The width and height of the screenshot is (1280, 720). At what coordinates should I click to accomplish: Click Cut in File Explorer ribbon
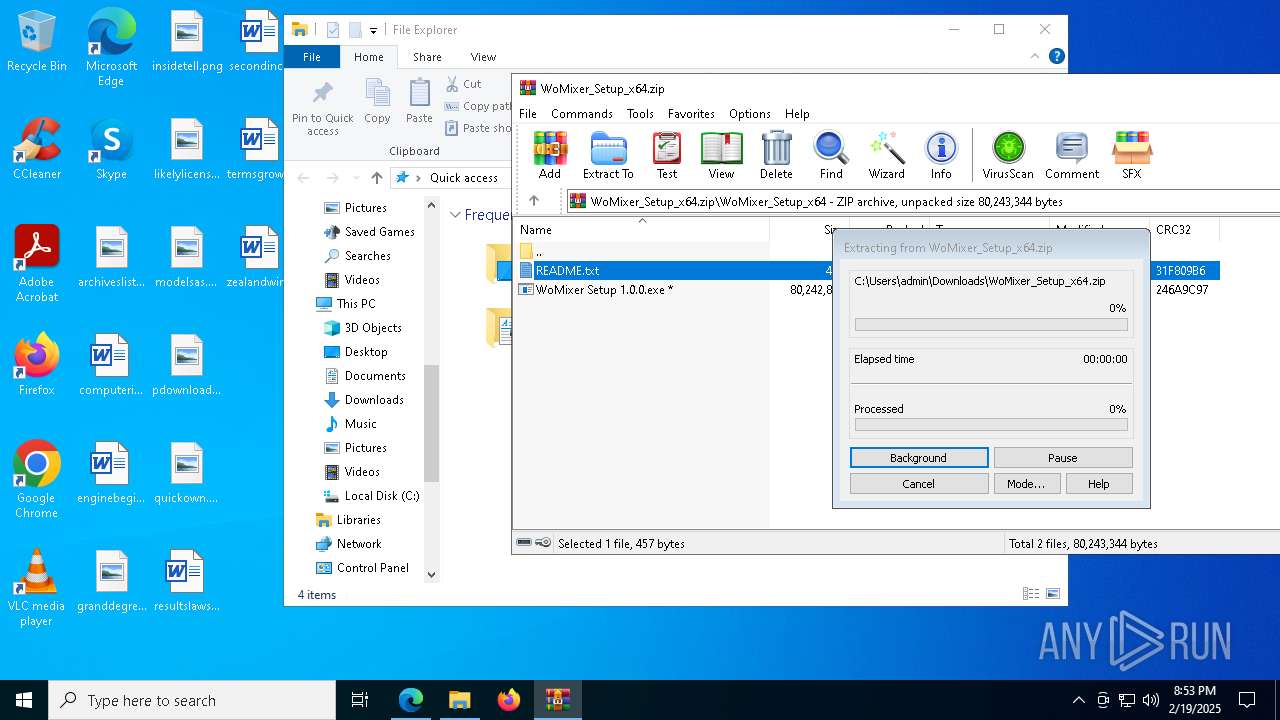[464, 84]
